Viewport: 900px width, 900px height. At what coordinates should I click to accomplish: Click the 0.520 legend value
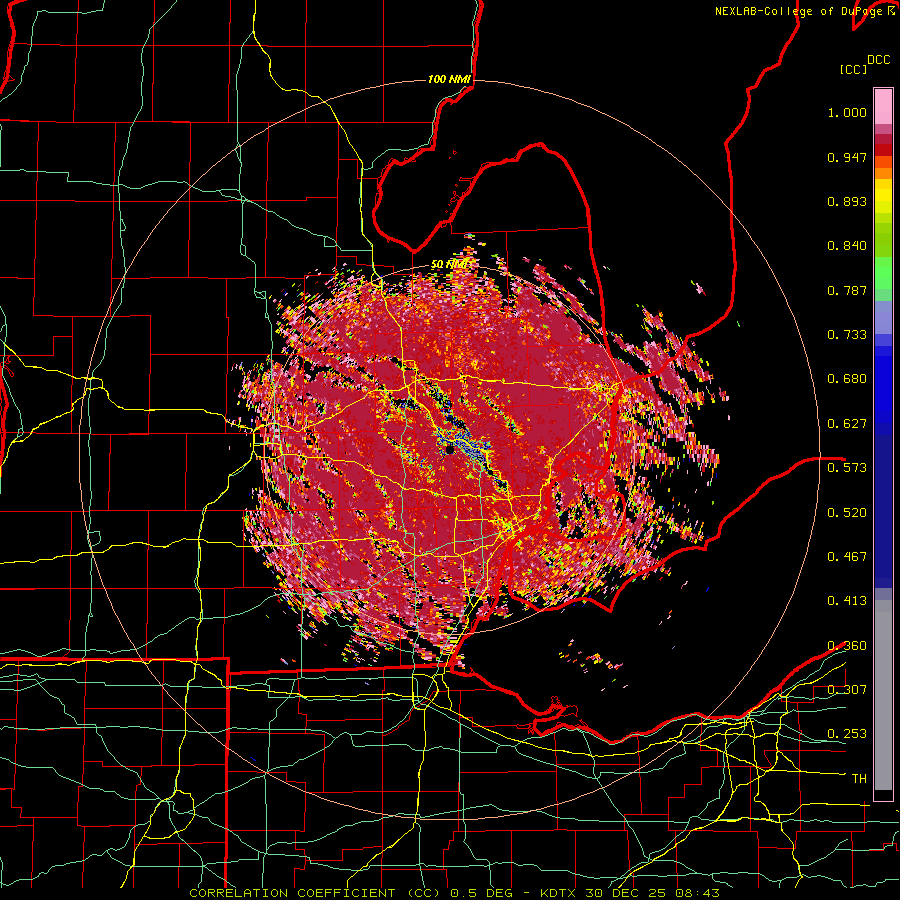tap(847, 512)
